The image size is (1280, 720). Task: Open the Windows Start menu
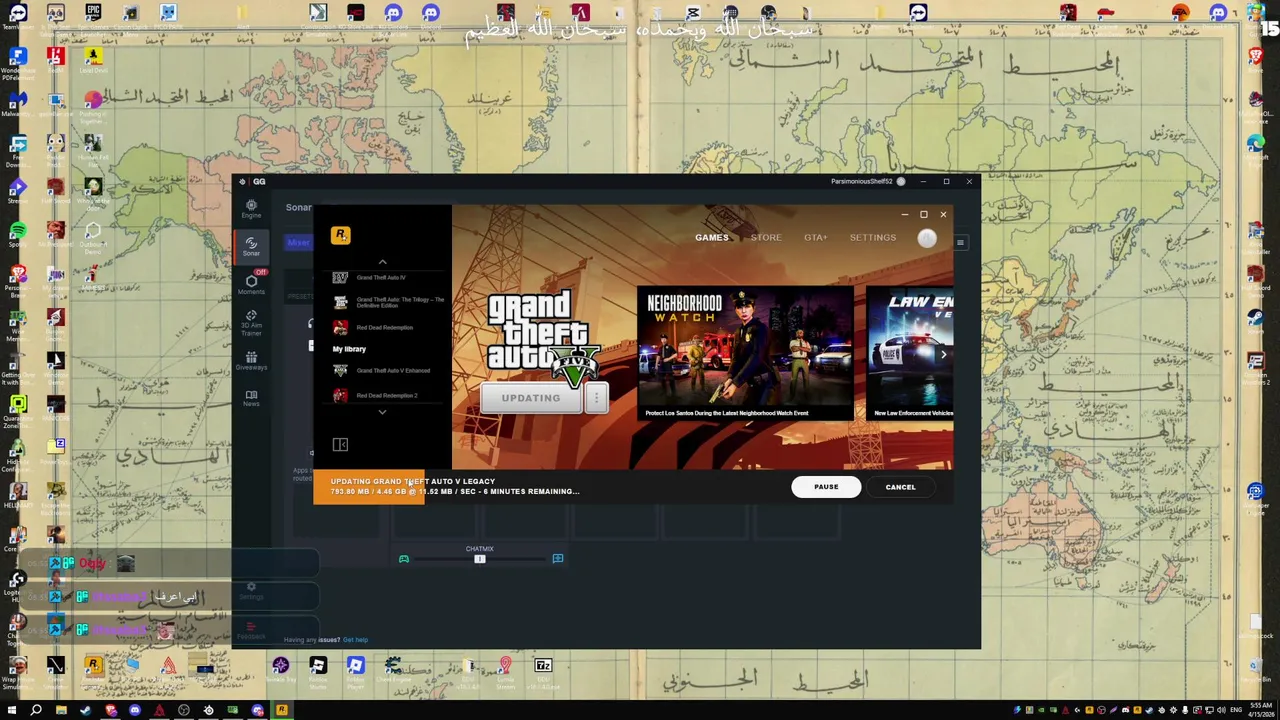[x=13, y=710]
